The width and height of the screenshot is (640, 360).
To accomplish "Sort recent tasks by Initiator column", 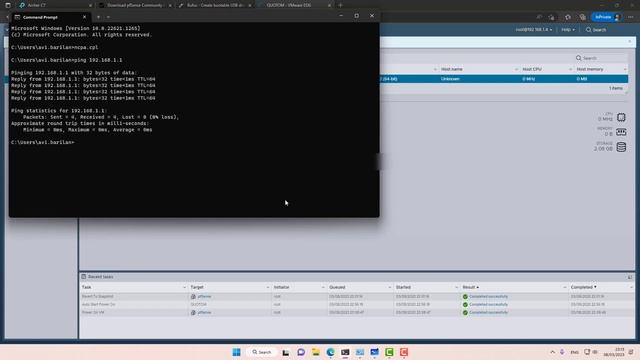I will 281,287.
